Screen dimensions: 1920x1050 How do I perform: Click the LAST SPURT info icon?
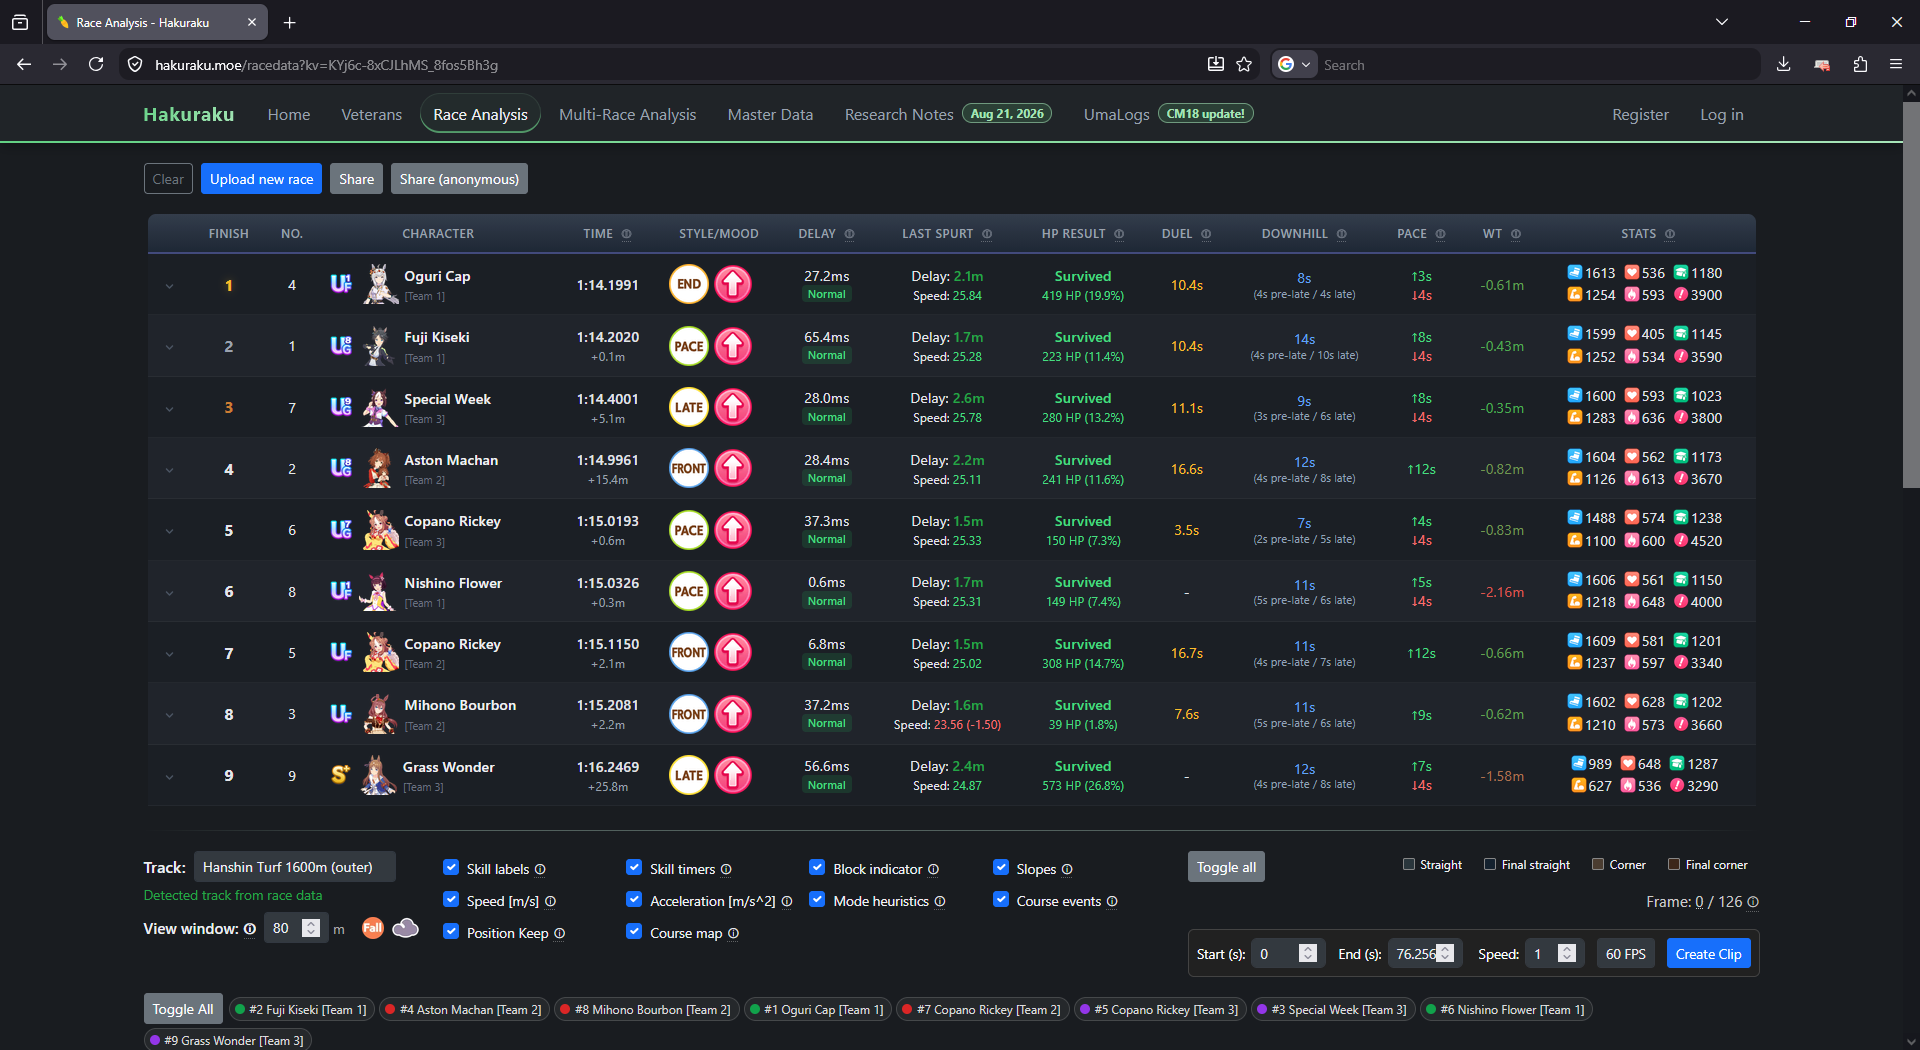coord(987,234)
